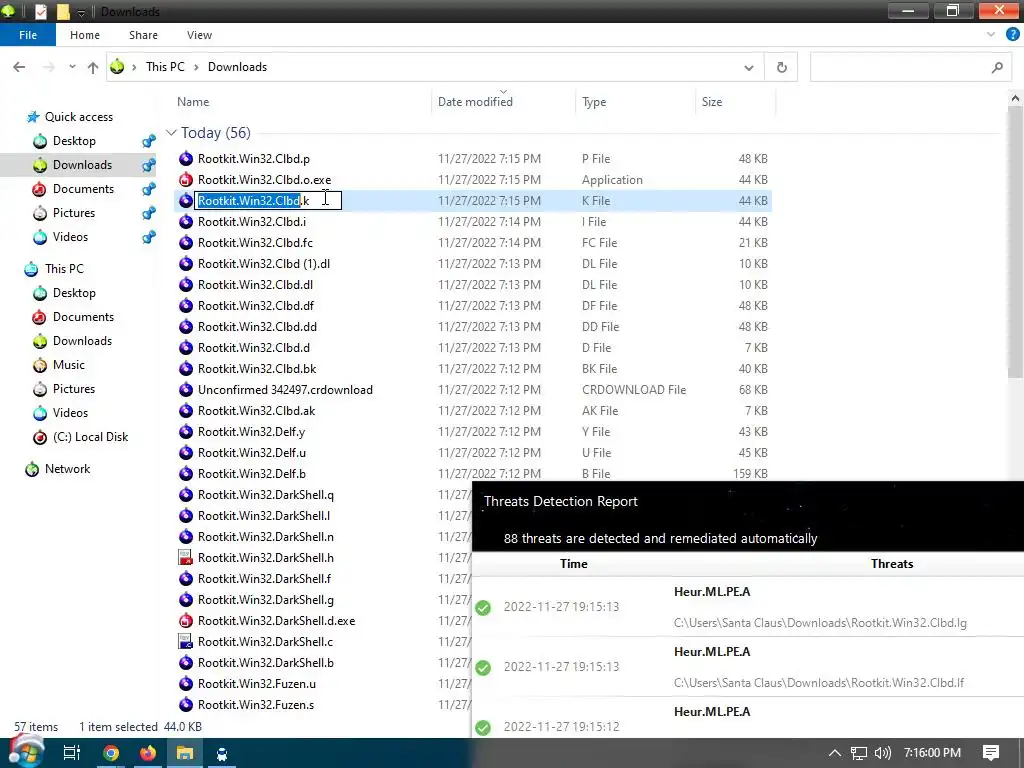Show hidden system tray icons
Screen dimensions: 1024x768
835,753
